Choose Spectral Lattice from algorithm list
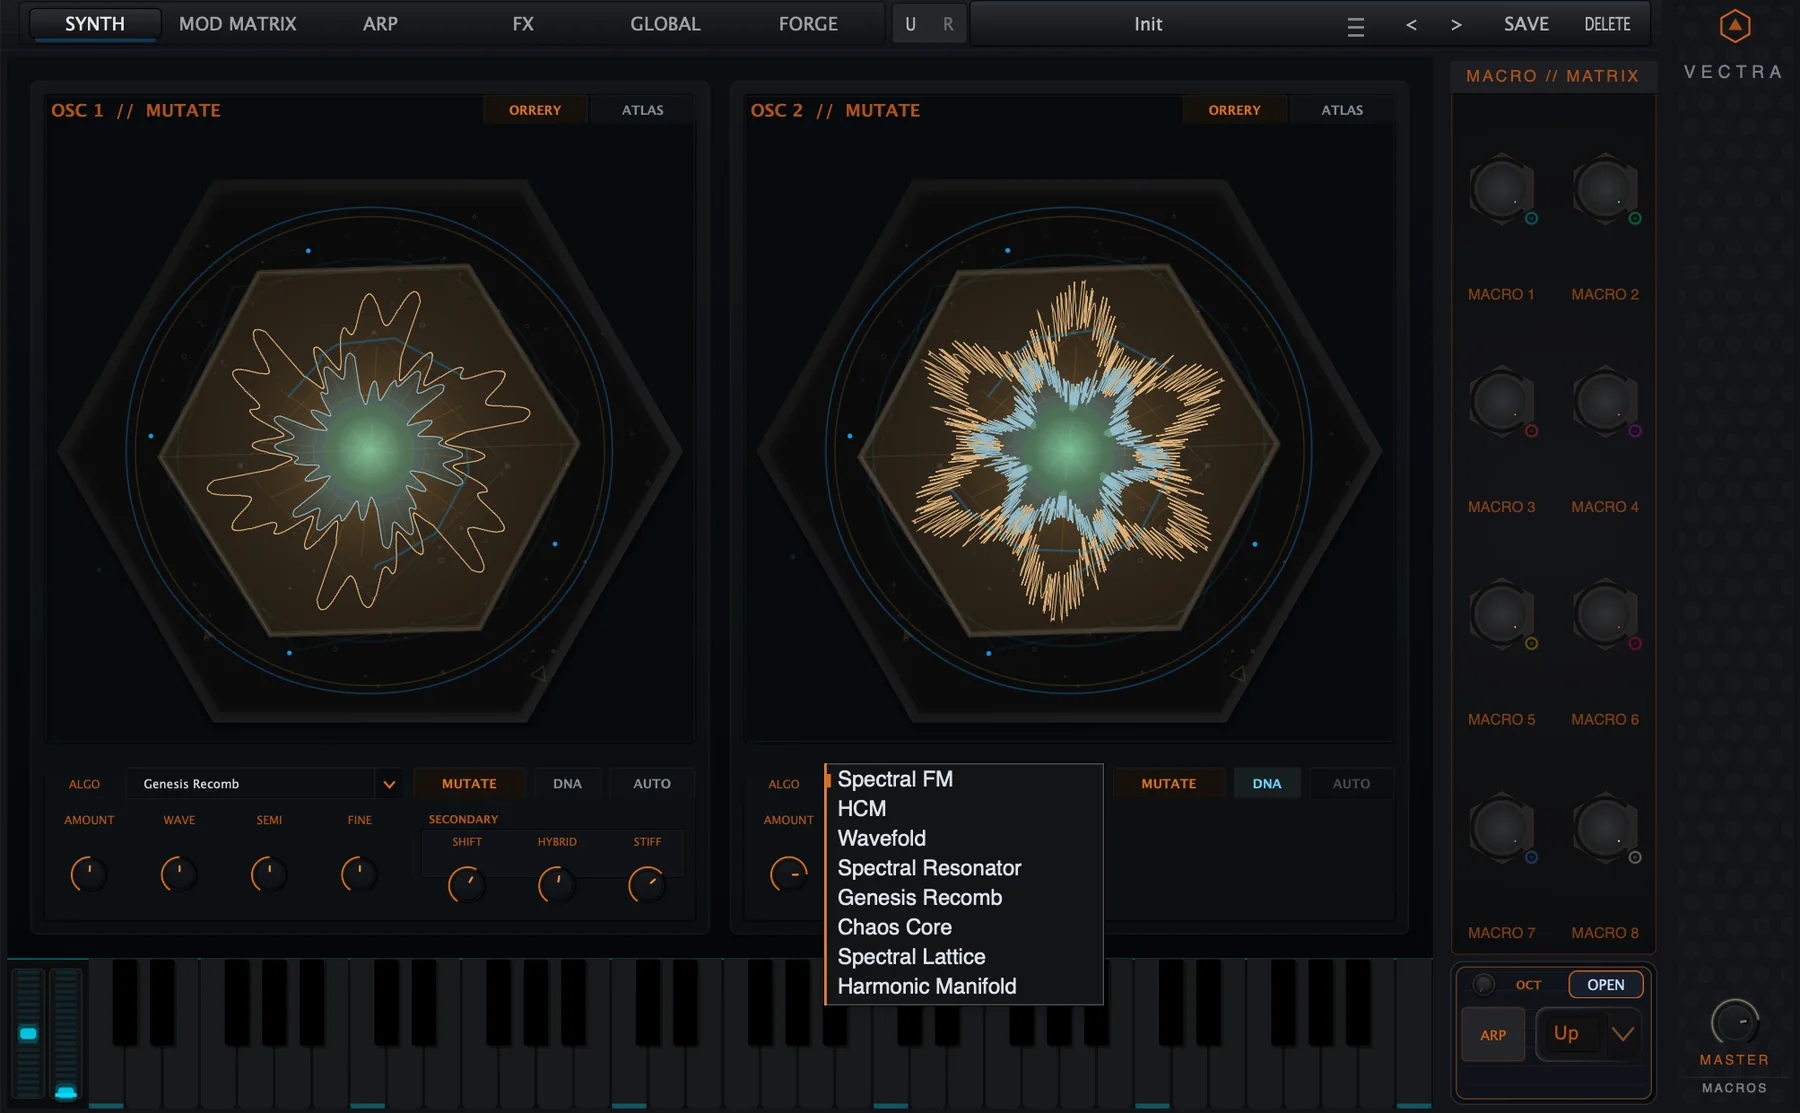The height and width of the screenshot is (1113, 1800). 964,957
